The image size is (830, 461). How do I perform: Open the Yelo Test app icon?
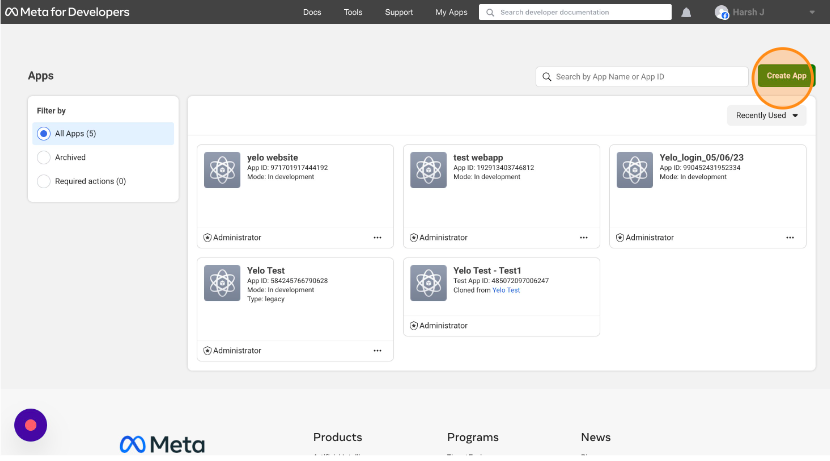(x=222, y=283)
